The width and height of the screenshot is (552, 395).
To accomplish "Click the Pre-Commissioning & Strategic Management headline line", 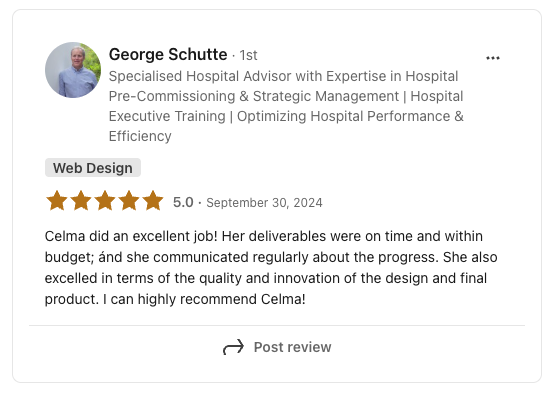I will click(286, 96).
